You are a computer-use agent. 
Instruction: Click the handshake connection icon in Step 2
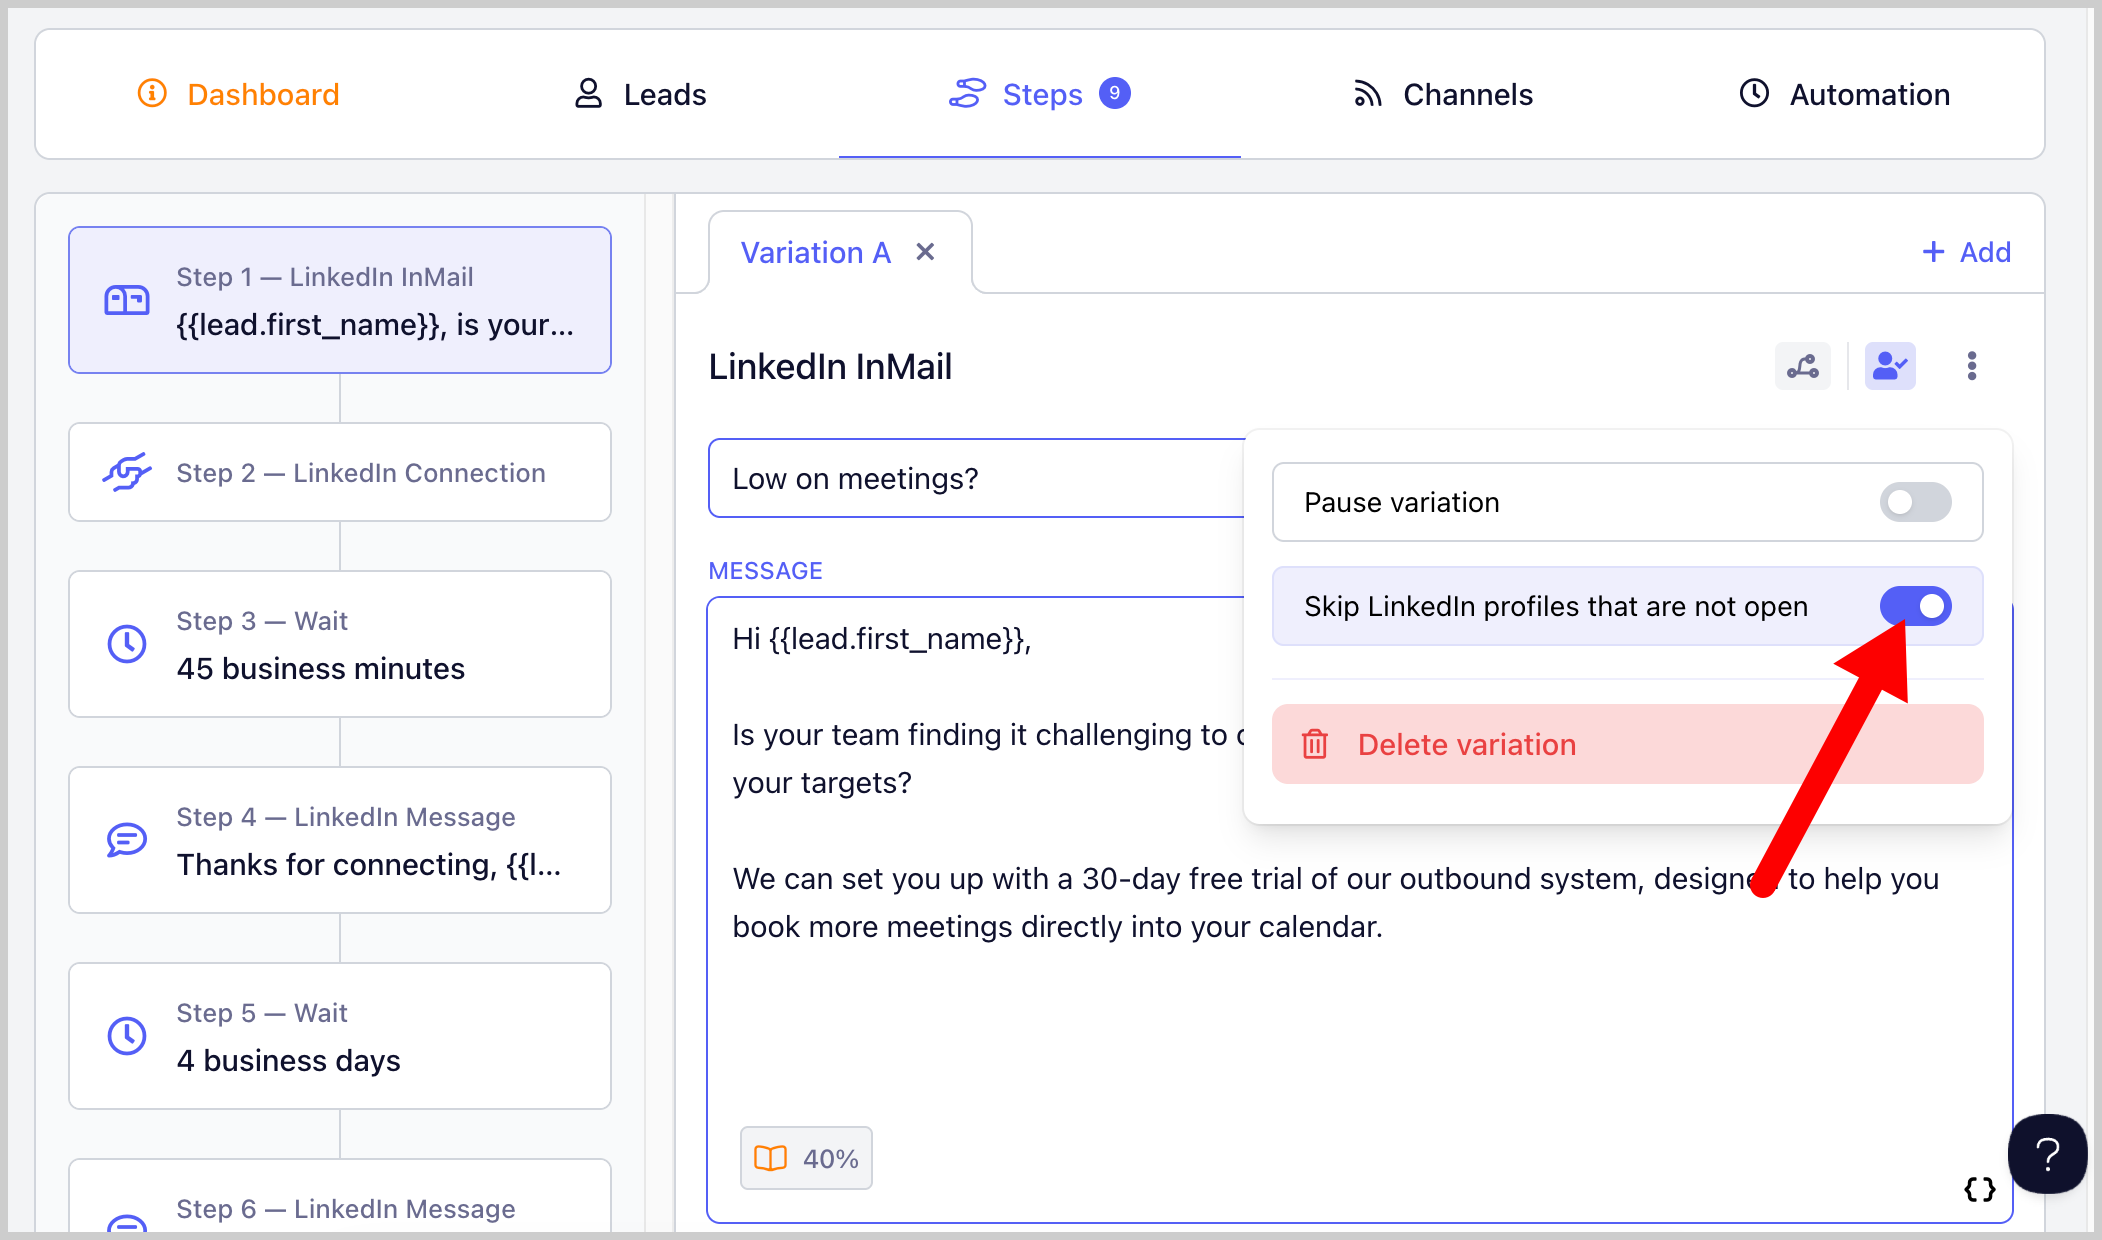coord(127,472)
